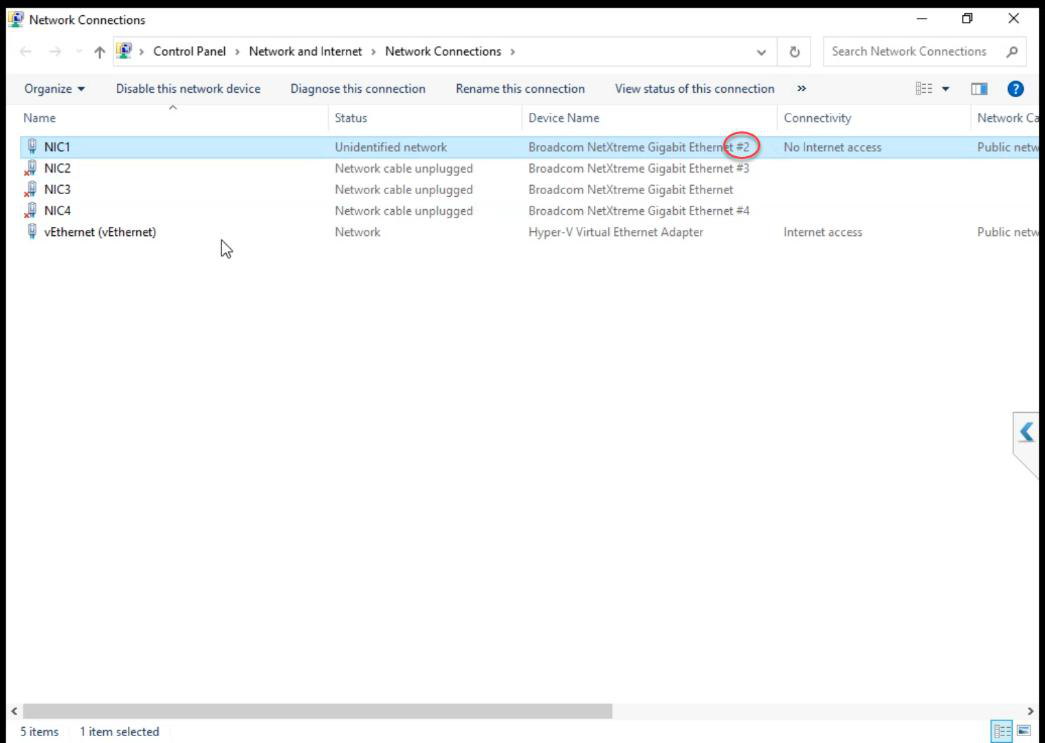Open the view options dropdown arrow
Viewport: 1045px width, 743px height.
(946, 89)
